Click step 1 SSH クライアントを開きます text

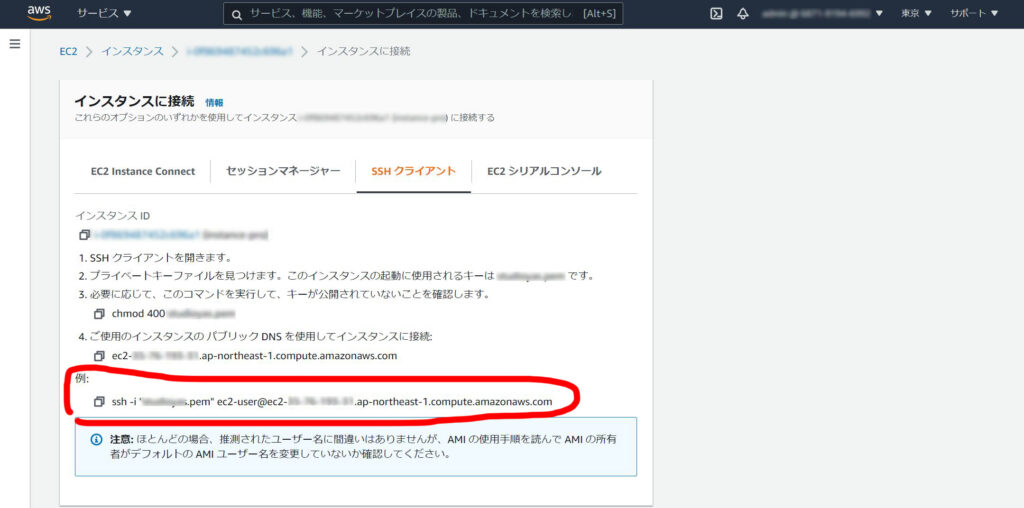tap(155, 257)
